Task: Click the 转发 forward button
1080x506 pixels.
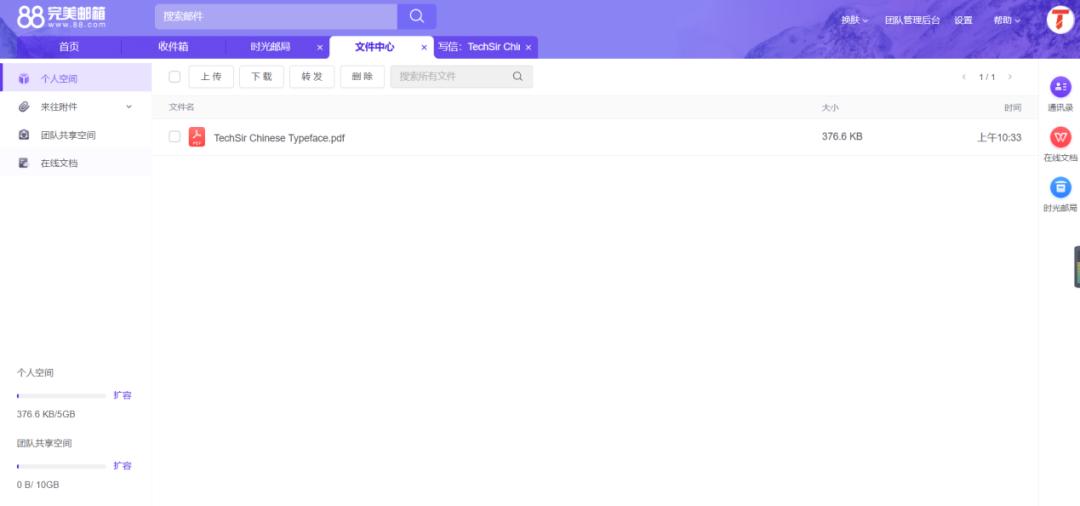Action: click(x=312, y=76)
